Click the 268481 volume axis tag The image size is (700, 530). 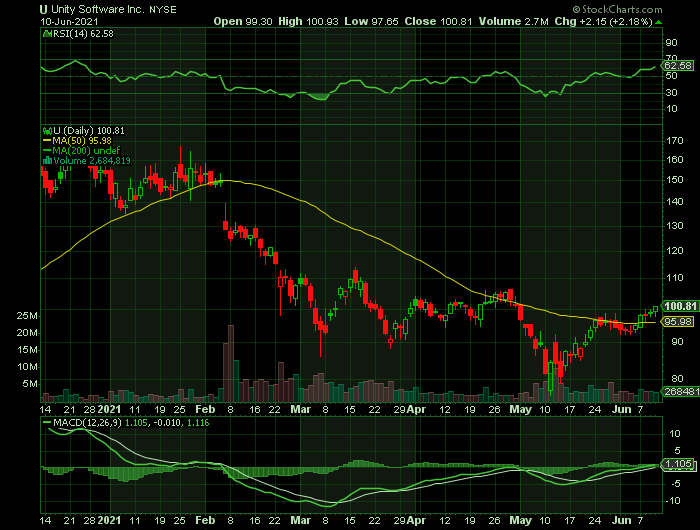point(679,394)
